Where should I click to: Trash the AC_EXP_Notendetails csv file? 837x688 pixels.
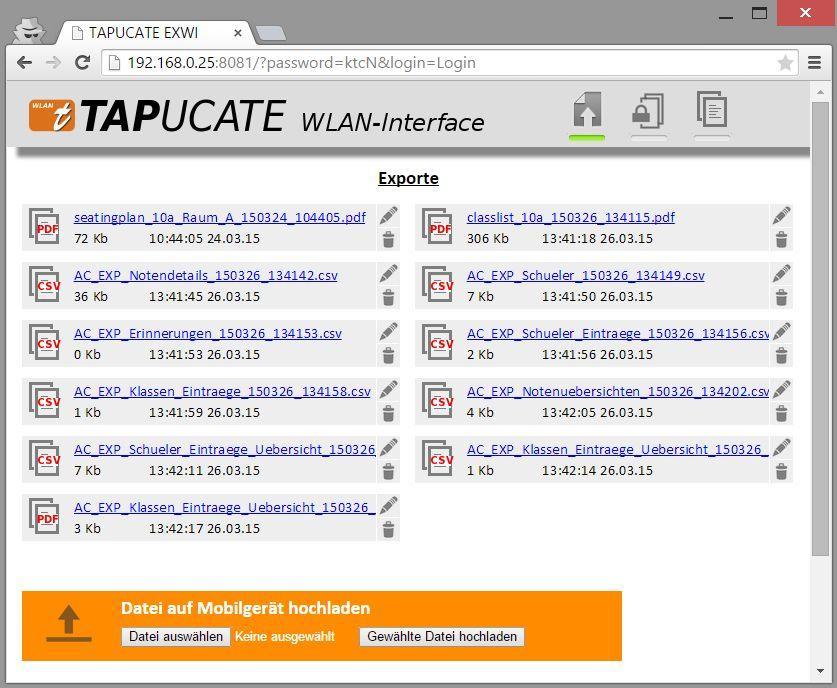pyautogui.click(x=388, y=297)
